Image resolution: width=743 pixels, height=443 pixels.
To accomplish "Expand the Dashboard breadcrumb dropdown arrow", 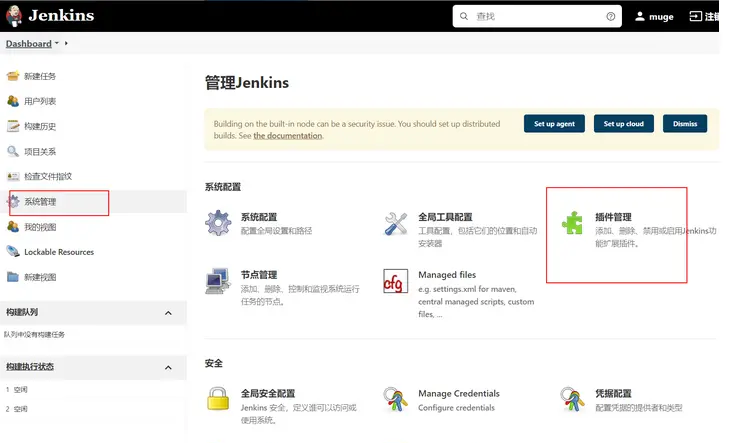I will tap(57, 43).
